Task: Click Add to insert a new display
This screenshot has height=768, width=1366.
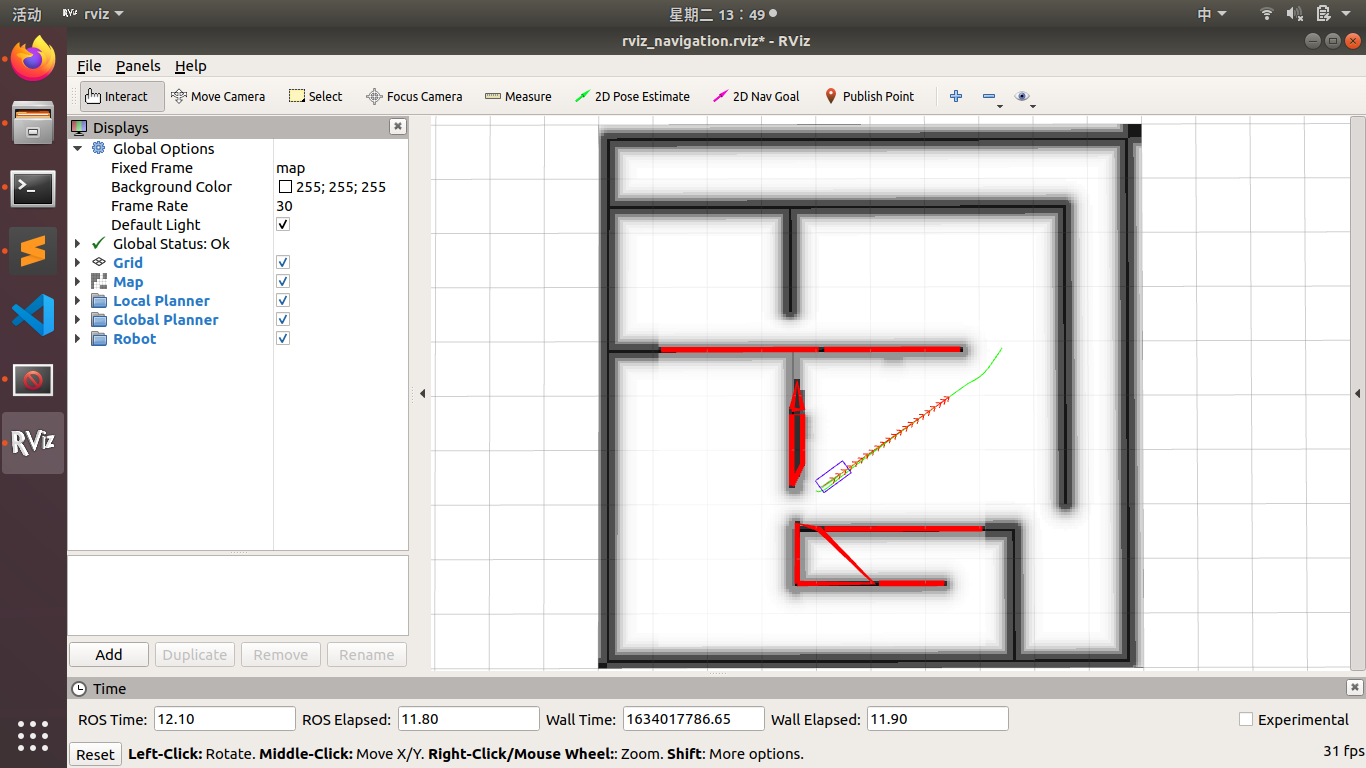Action: tap(108, 654)
